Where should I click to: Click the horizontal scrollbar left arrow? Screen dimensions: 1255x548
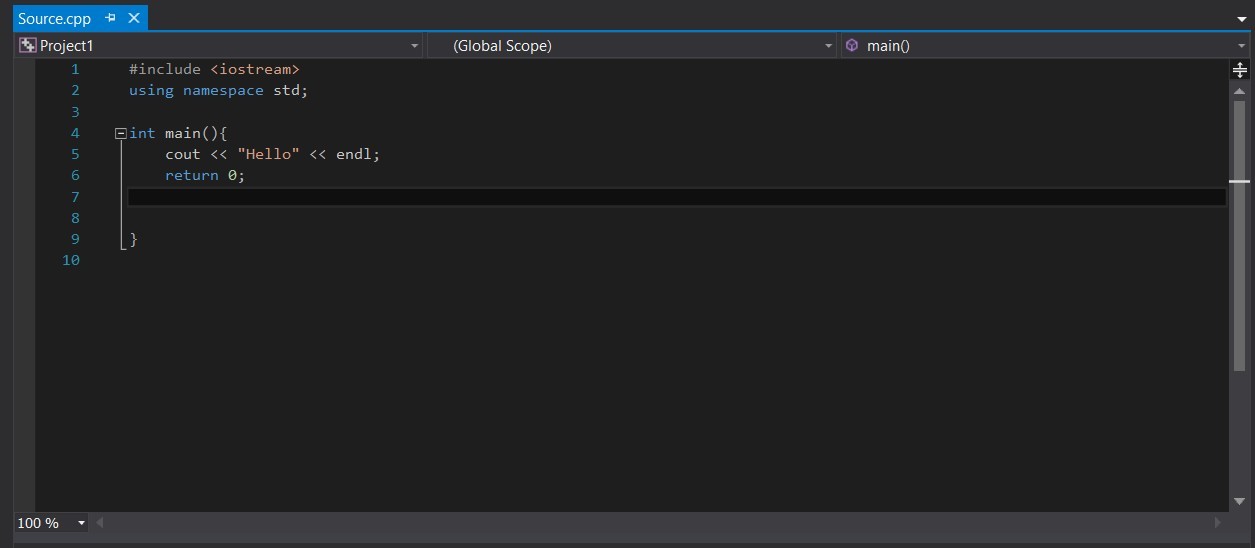(x=100, y=523)
